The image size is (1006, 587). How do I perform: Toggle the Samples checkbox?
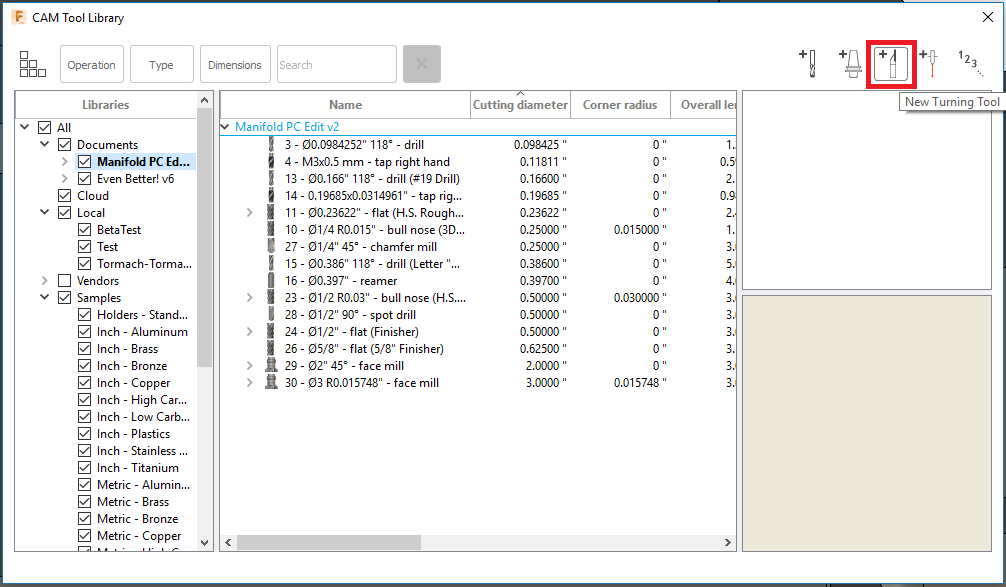click(65, 298)
